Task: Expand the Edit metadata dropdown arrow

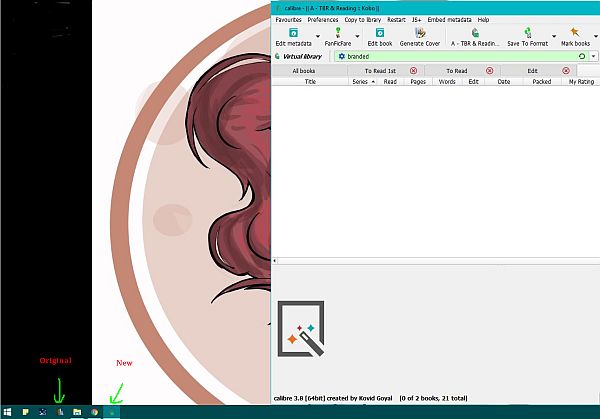Action: click(318, 36)
